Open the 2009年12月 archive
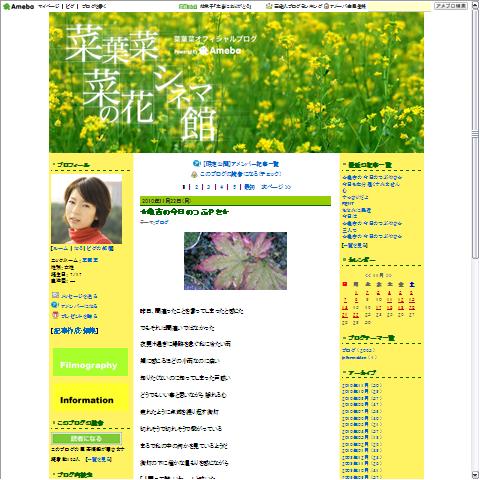Viewport: 480px width, 480px height. click(x=355, y=457)
